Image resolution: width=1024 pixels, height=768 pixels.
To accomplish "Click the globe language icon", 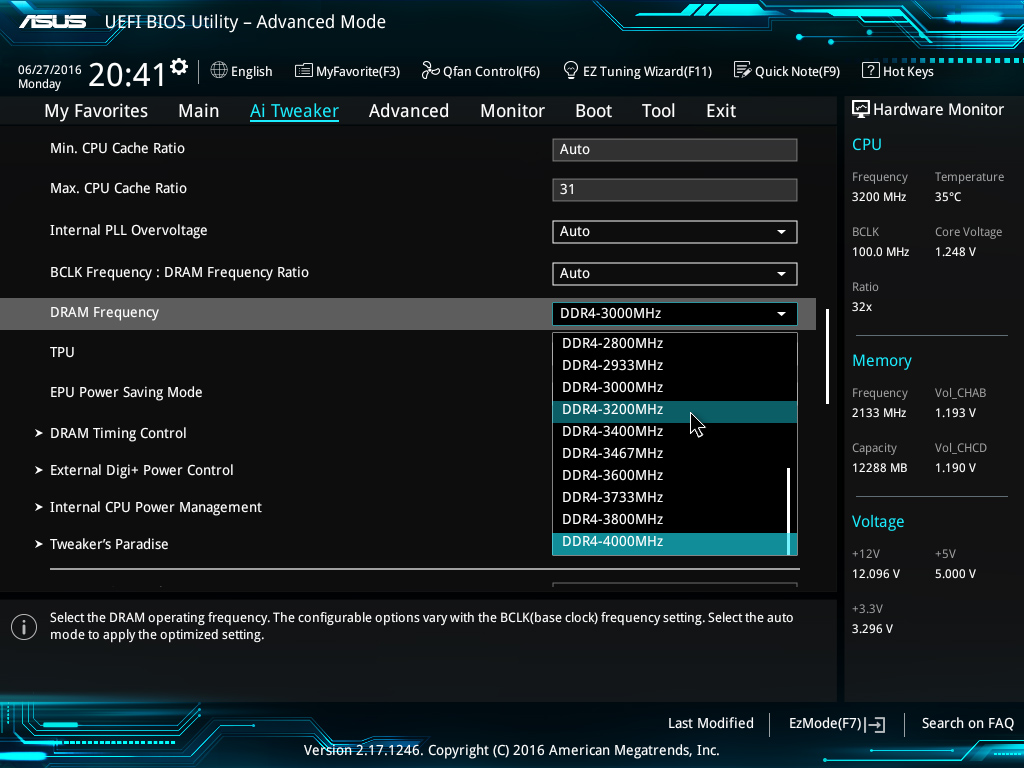I will [219, 71].
